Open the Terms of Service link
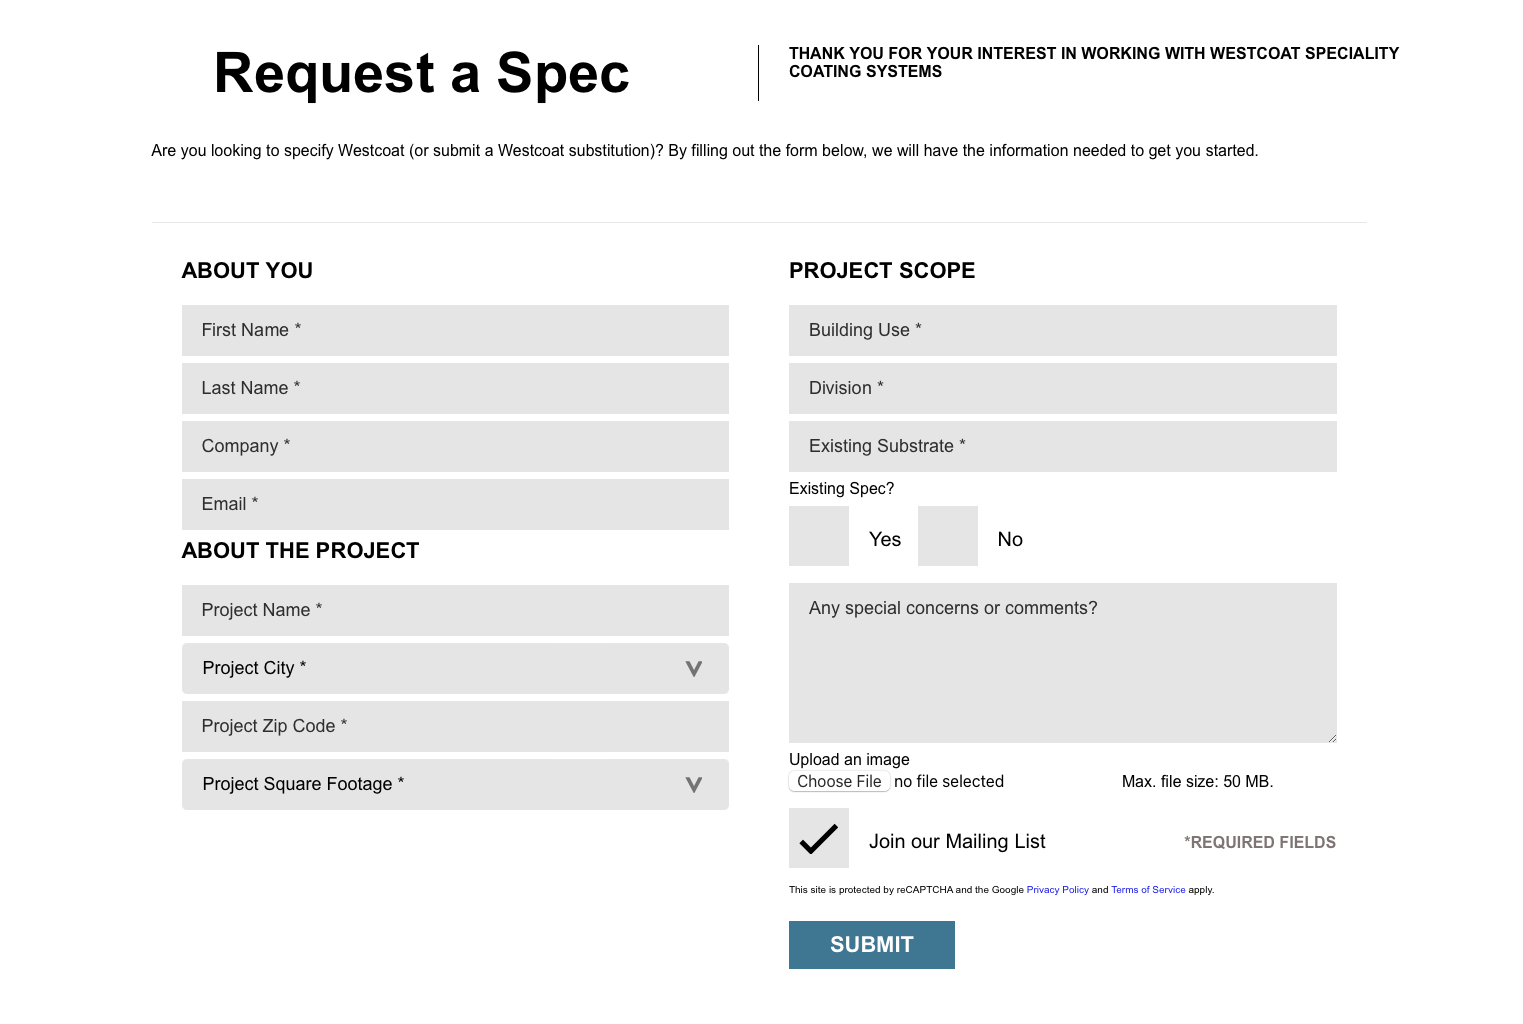This screenshot has width=1523, height=1024. [x=1147, y=889]
